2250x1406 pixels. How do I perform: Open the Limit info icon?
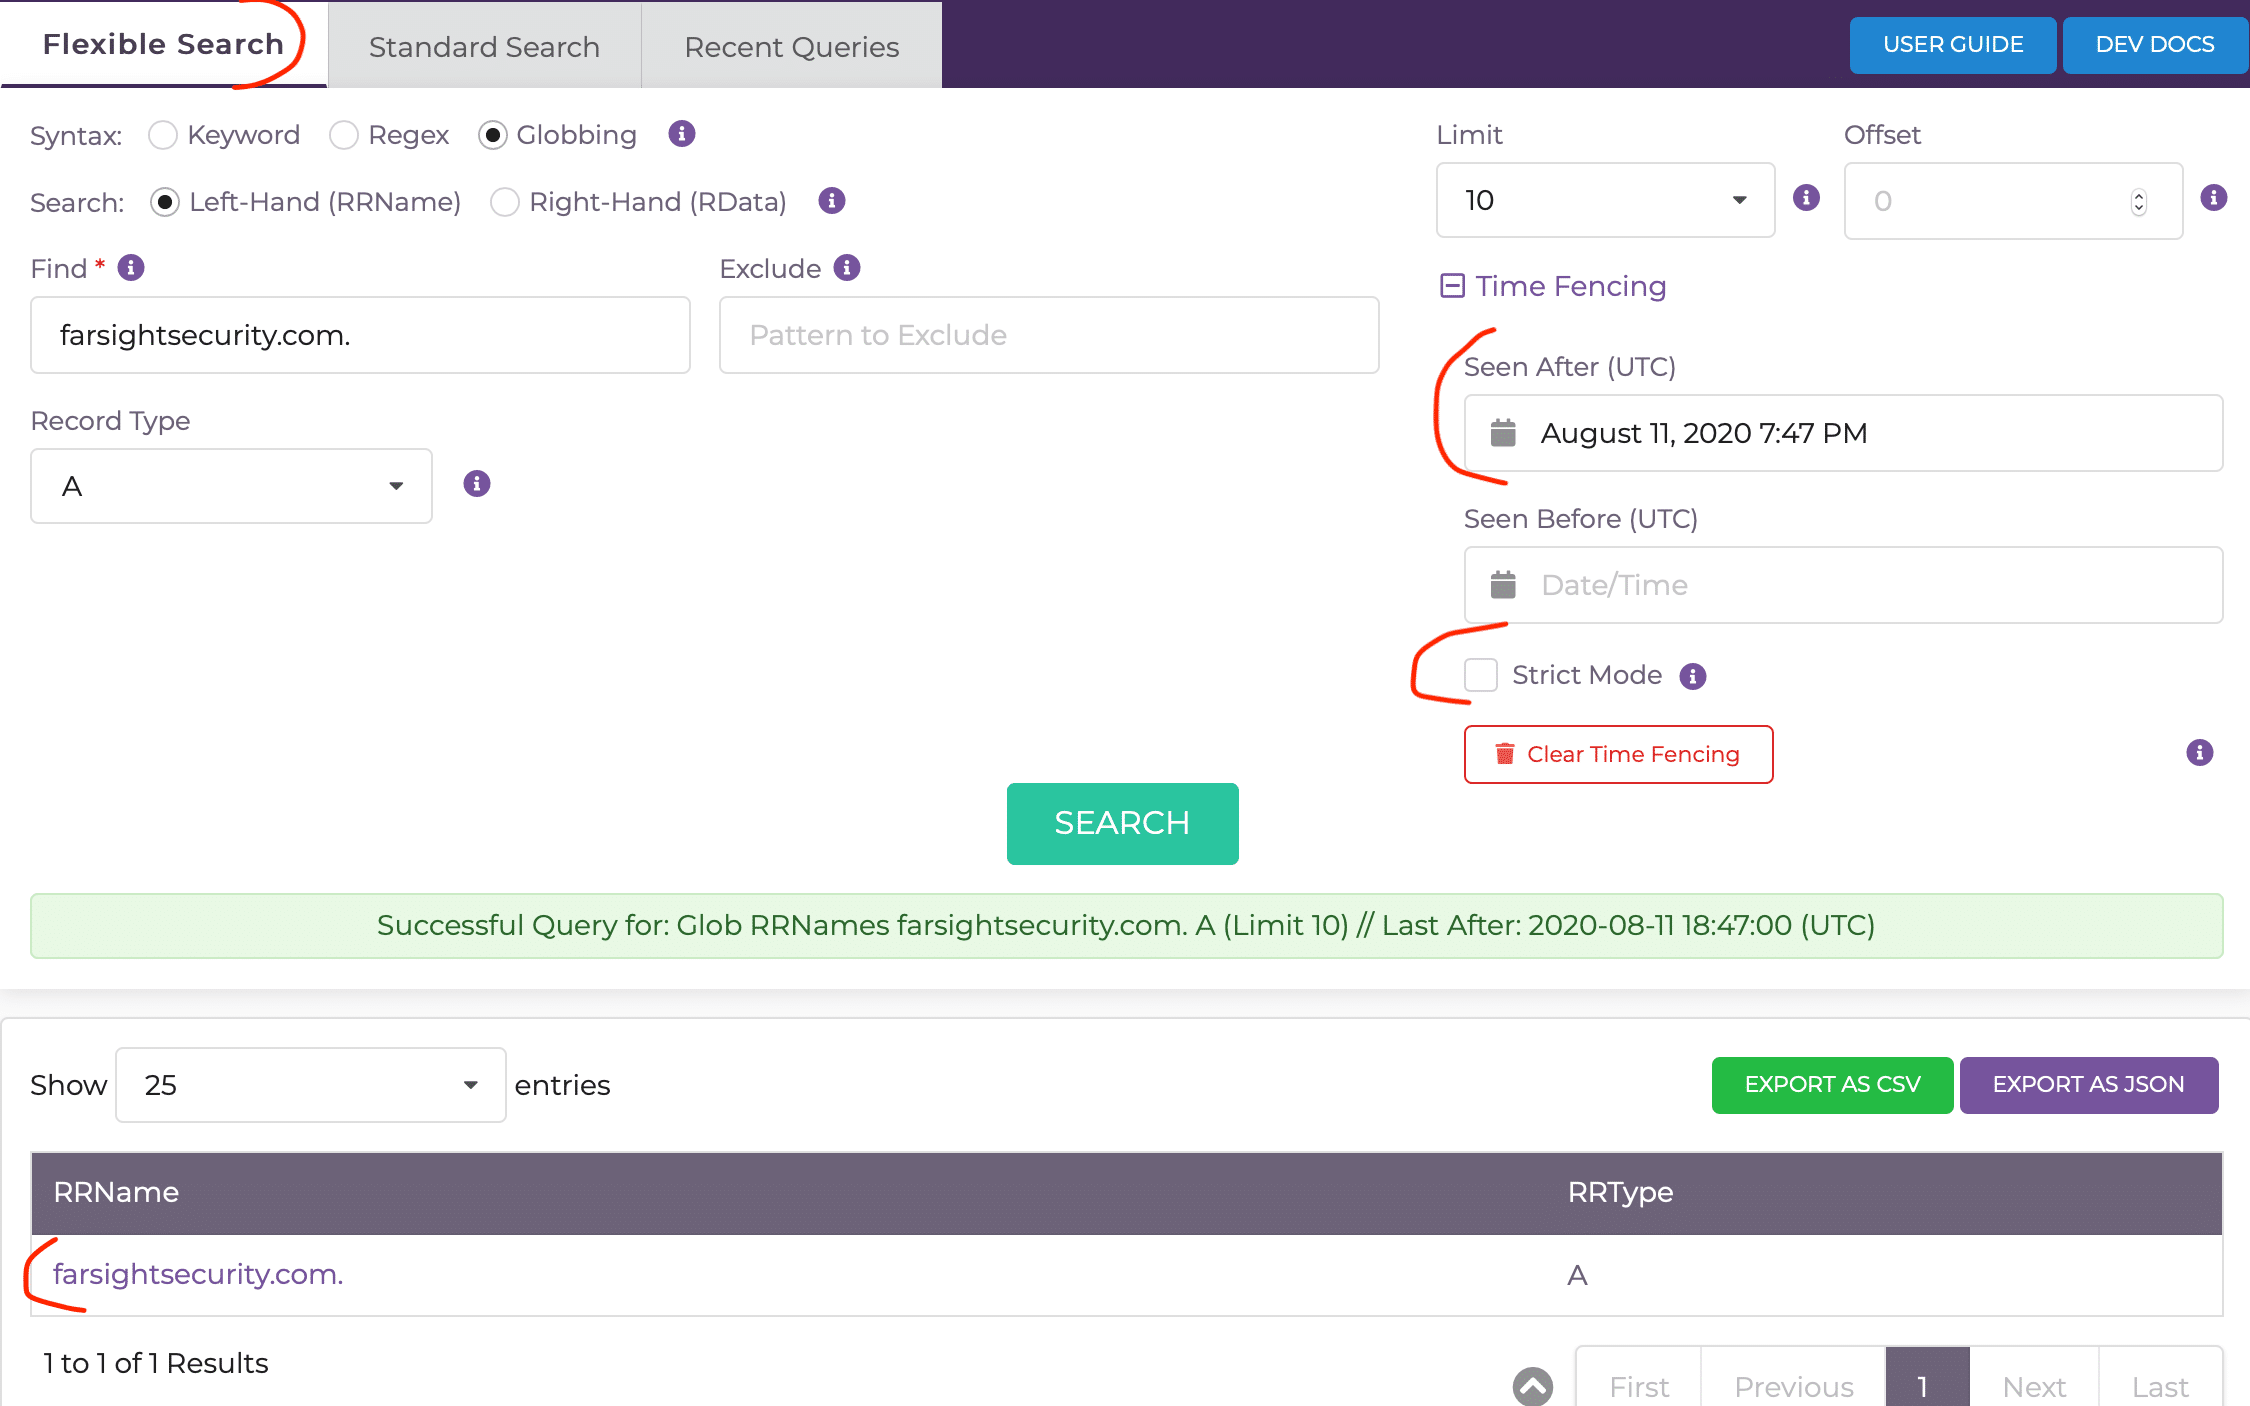[x=1806, y=197]
